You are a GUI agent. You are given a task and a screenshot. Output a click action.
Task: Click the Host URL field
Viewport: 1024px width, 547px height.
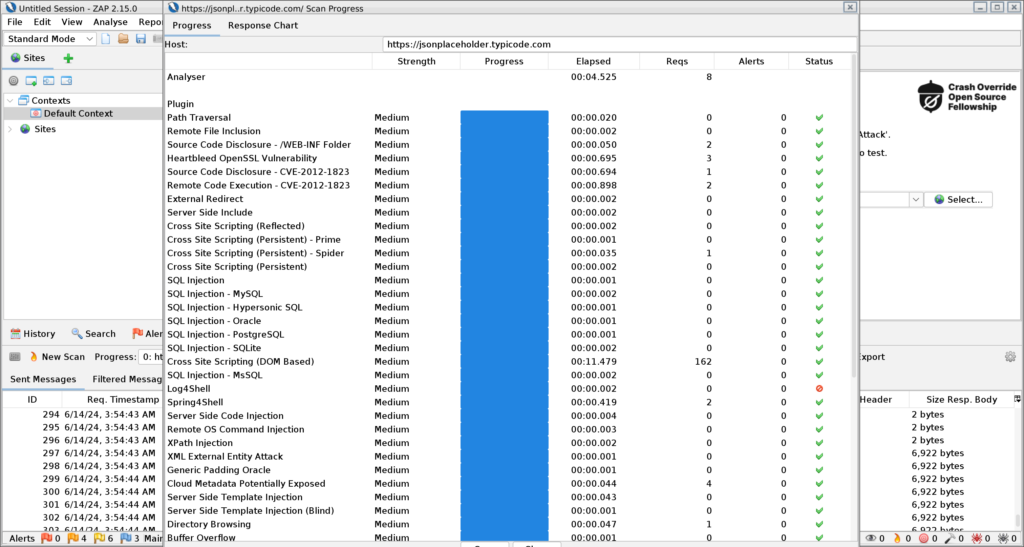click(619, 44)
